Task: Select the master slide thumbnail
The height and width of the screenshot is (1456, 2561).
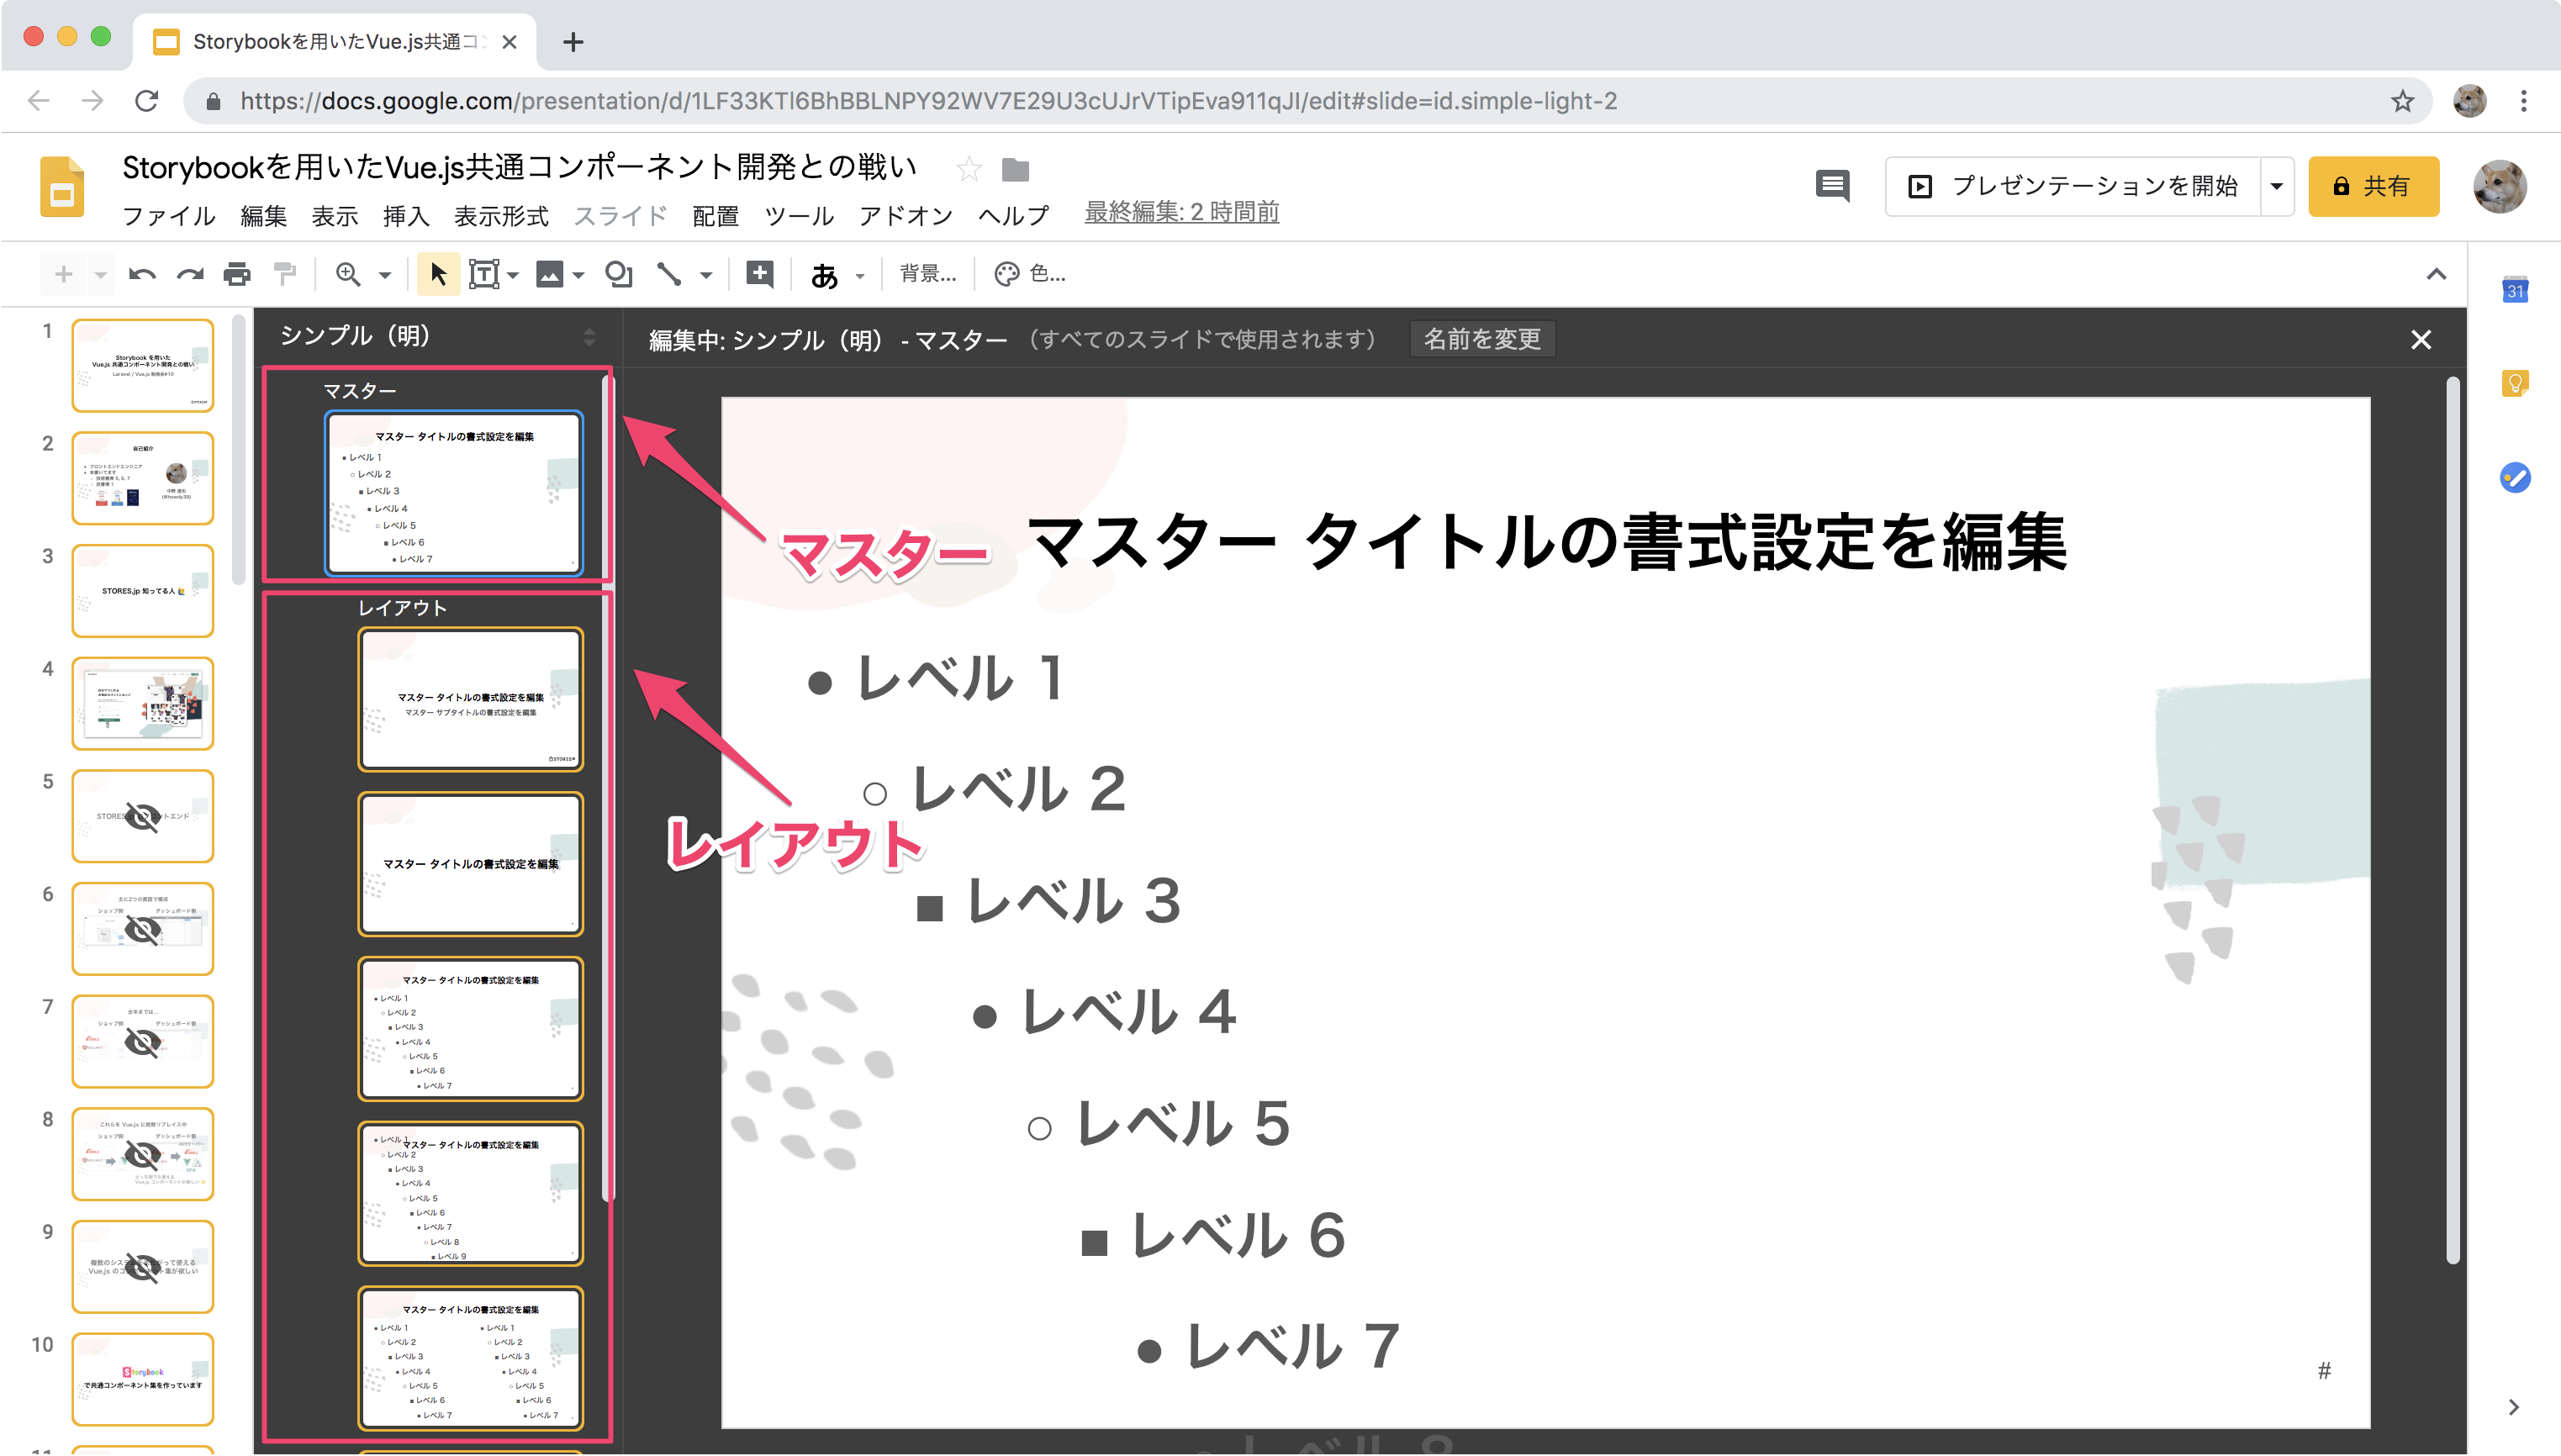Action: pyautogui.click(x=453, y=493)
